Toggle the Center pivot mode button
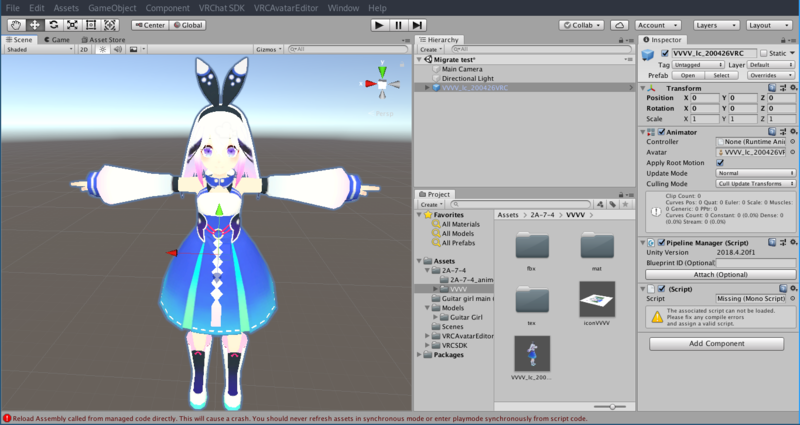This screenshot has height=425, width=800. 150,25
